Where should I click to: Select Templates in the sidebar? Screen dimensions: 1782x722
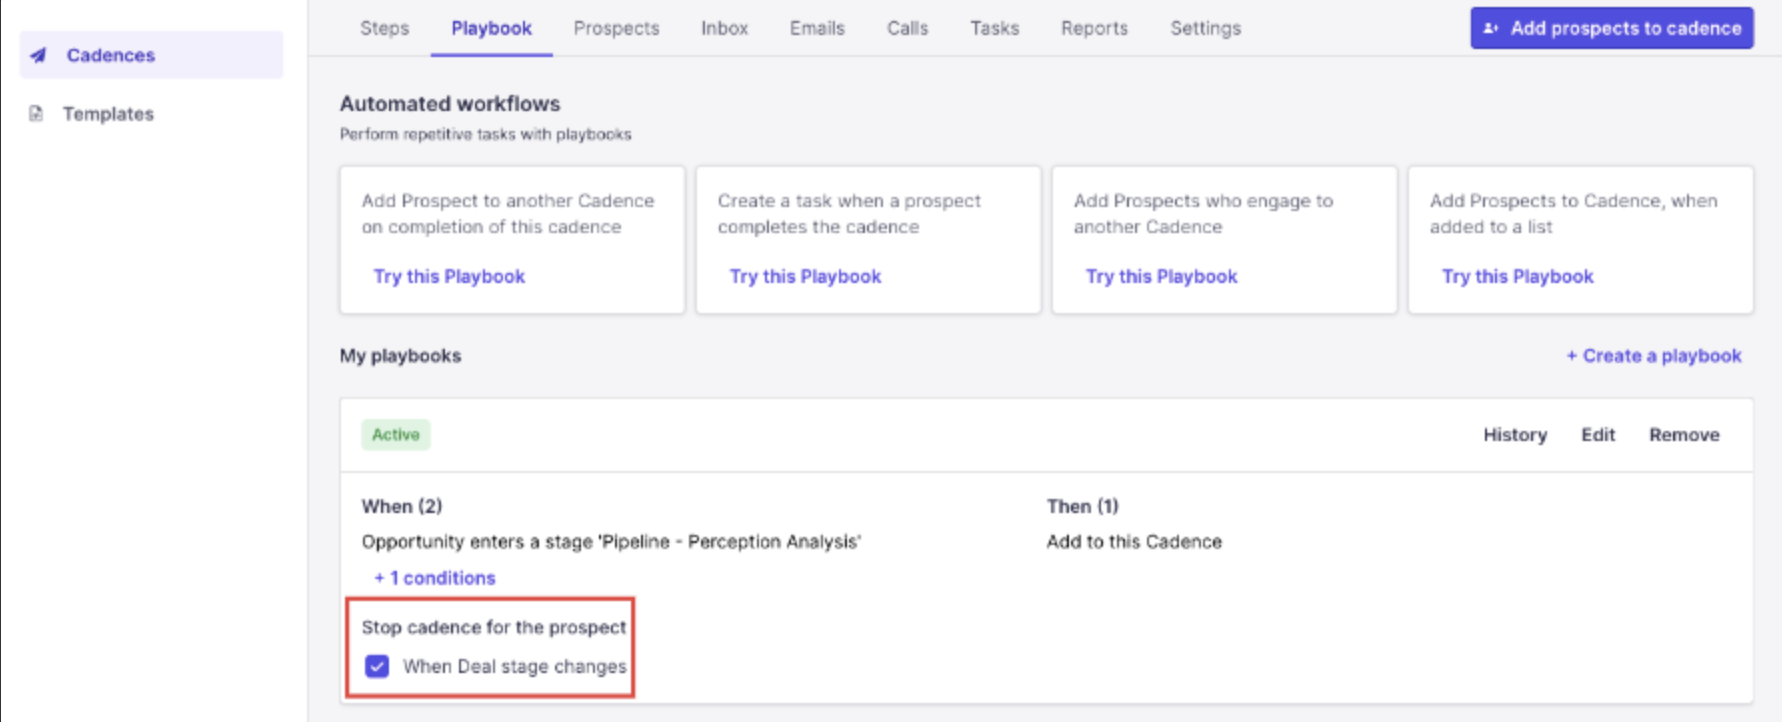point(108,114)
